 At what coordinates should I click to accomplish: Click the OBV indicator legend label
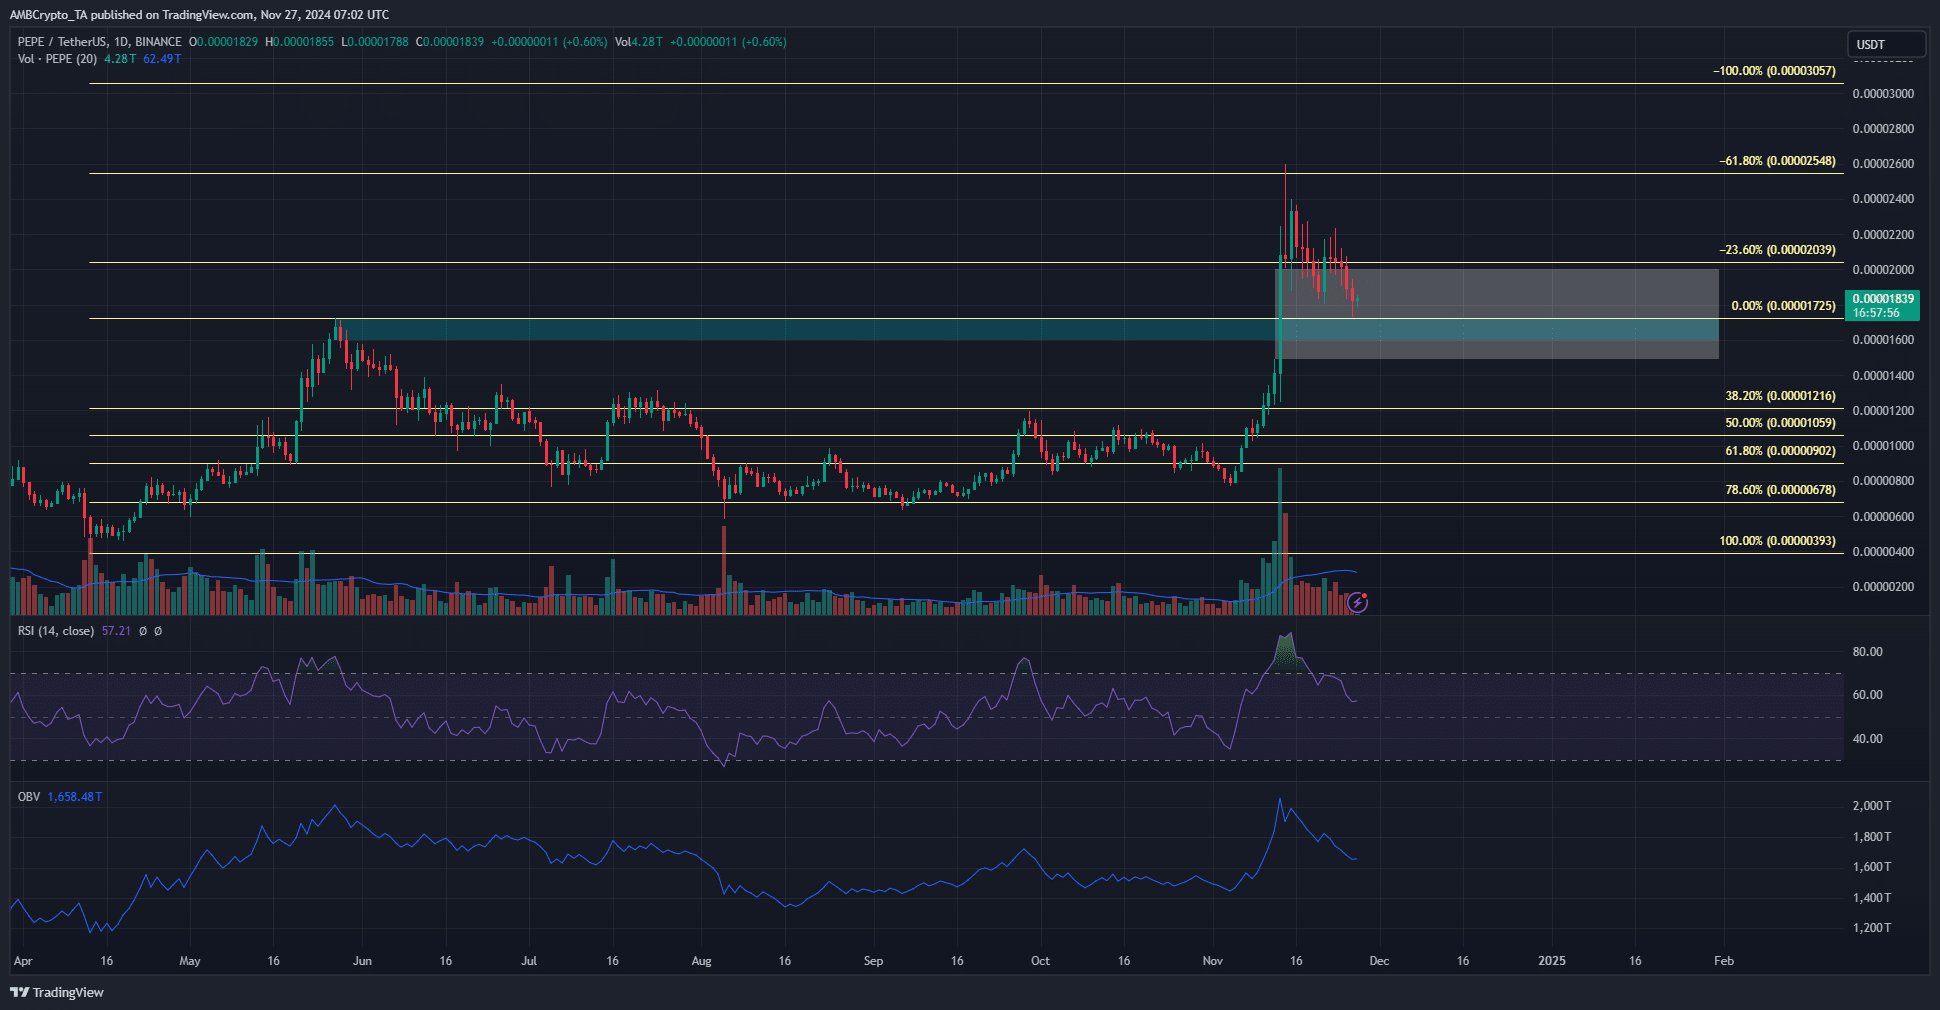[29, 797]
